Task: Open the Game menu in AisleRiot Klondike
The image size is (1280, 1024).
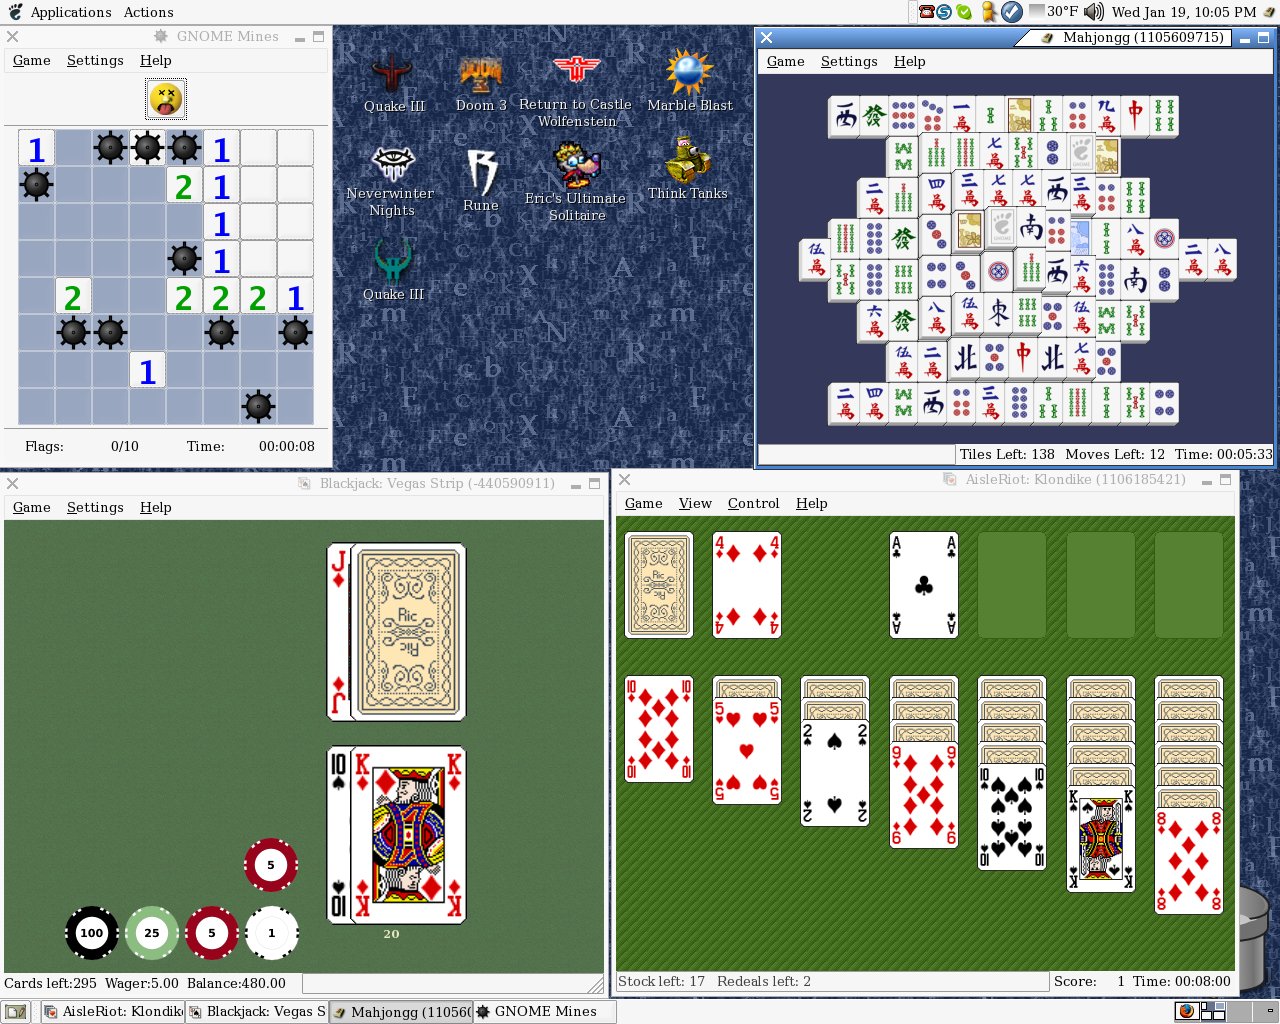Action: 643,503
